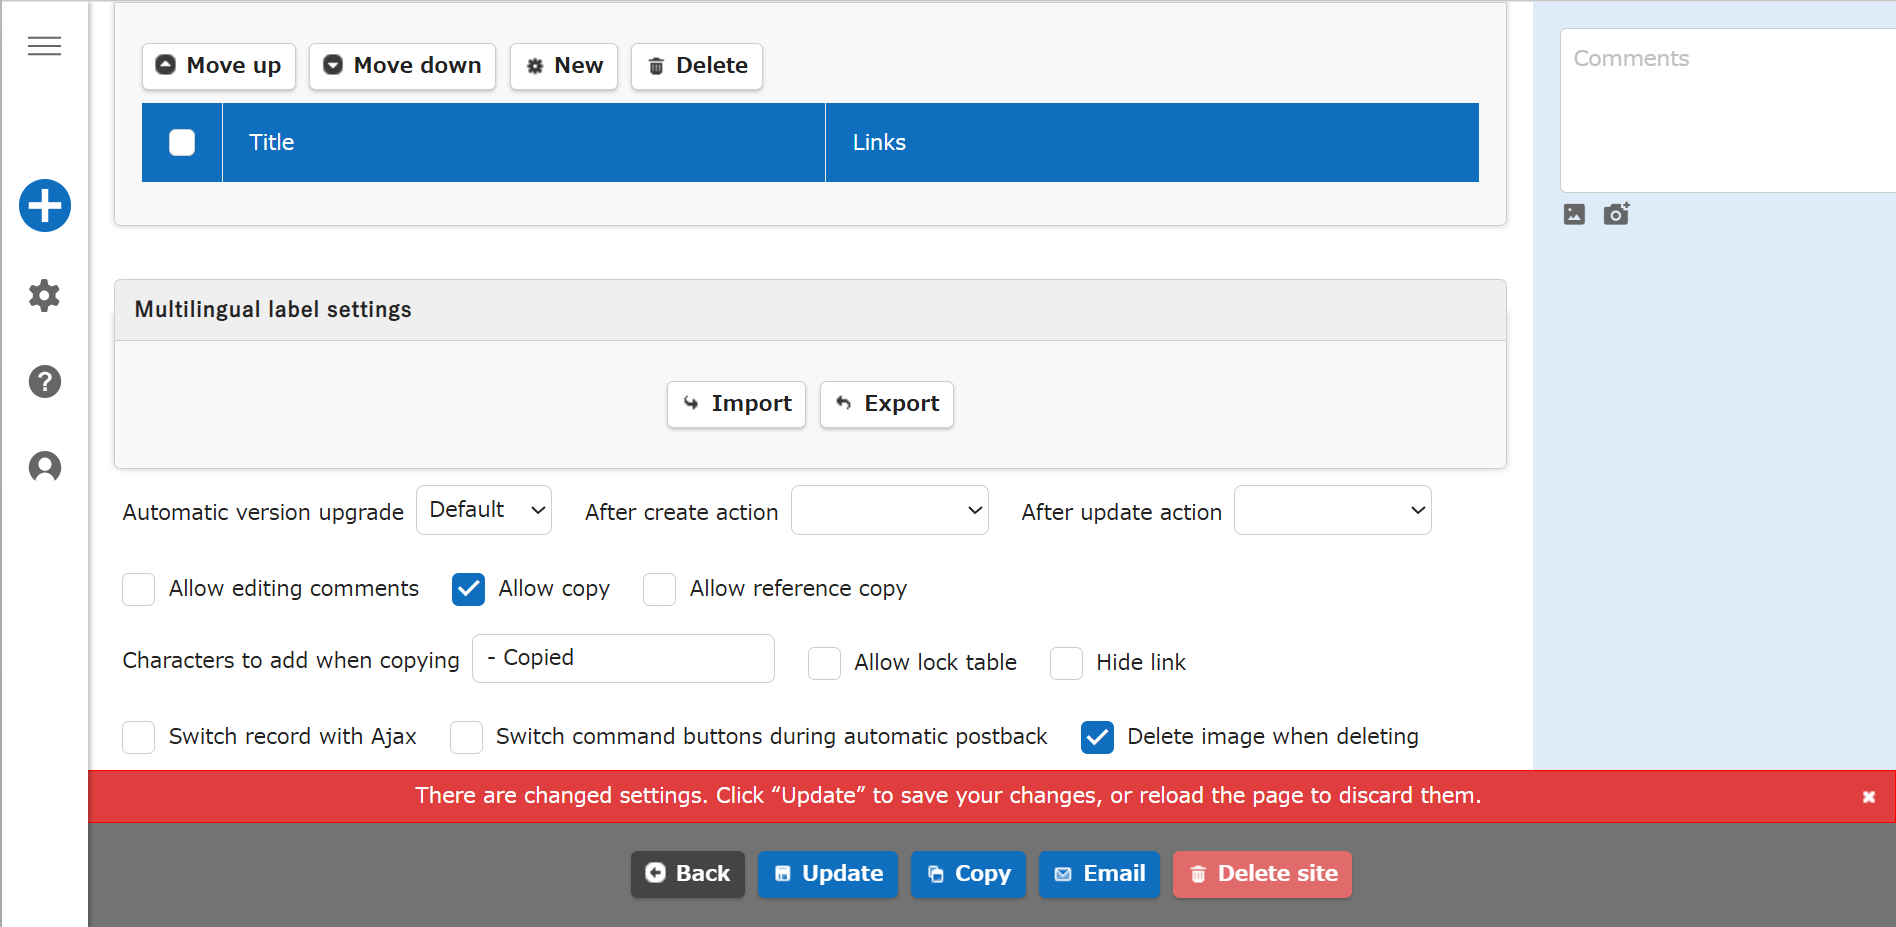The image size is (1896, 927).
Task: Click the New button above the table
Action: (x=564, y=66)
